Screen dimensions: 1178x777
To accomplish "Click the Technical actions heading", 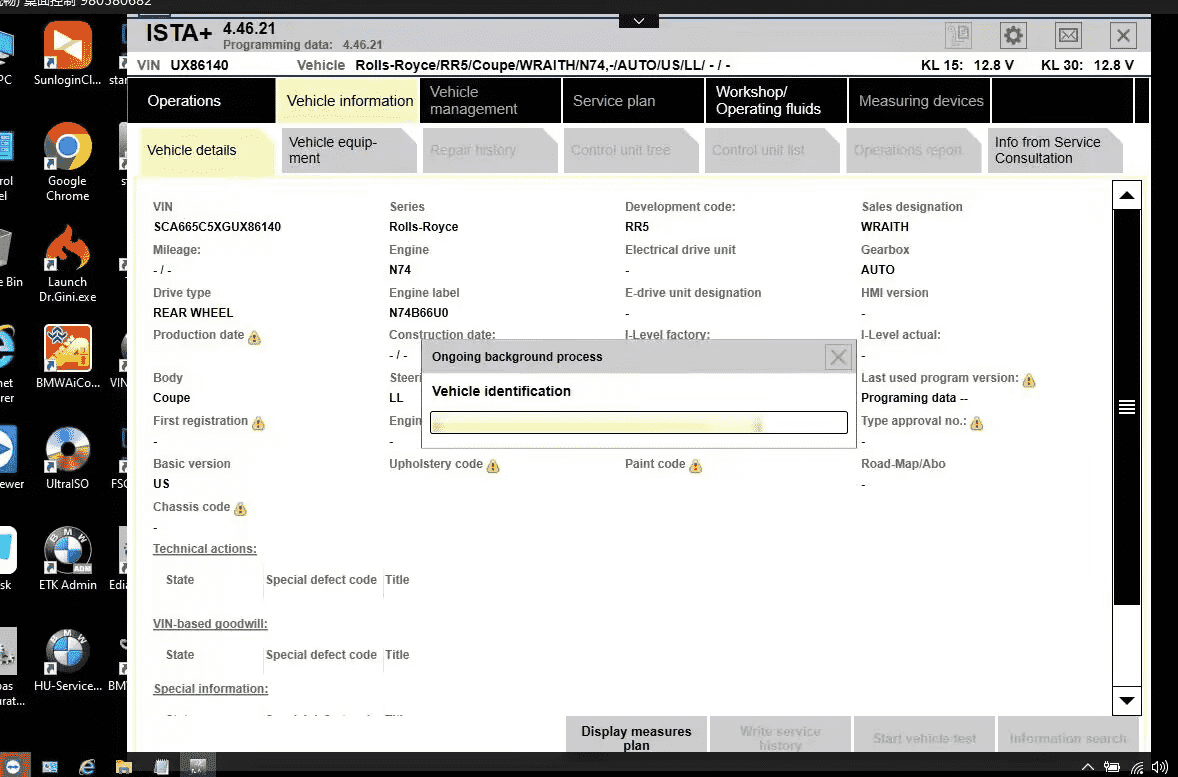I will (204, 549).
